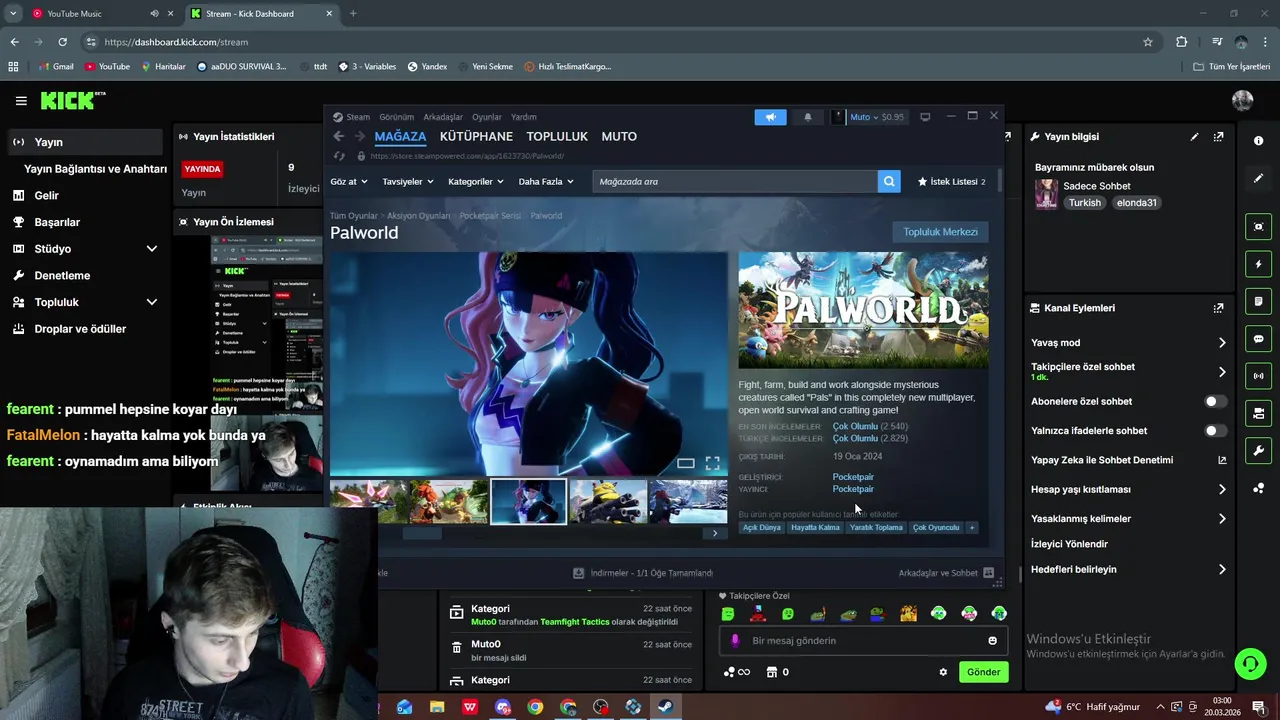The image size is (1280, 720).
Task: Open the Daha Fazla dropdown
Action: click(546, 182)
